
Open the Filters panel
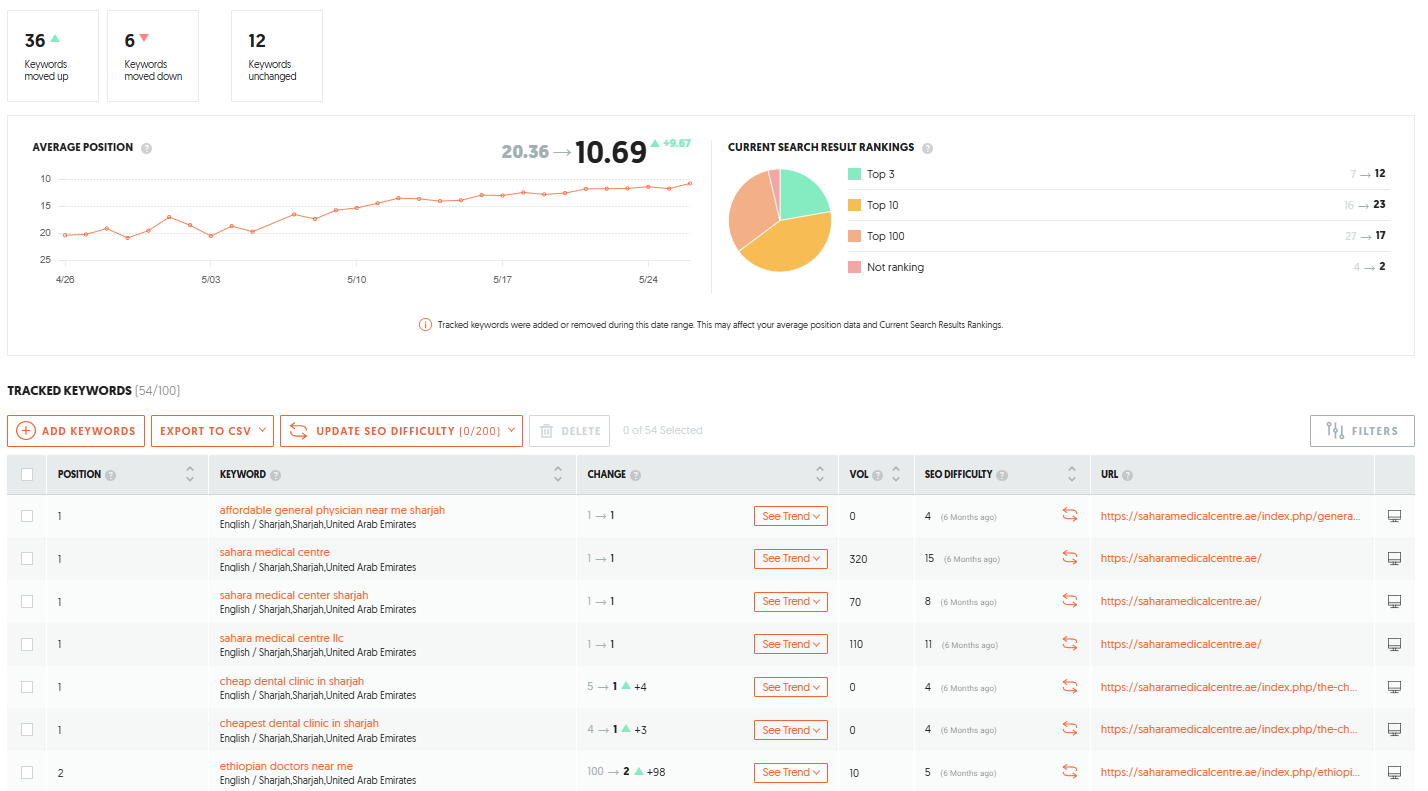[x=1362, y=430]
